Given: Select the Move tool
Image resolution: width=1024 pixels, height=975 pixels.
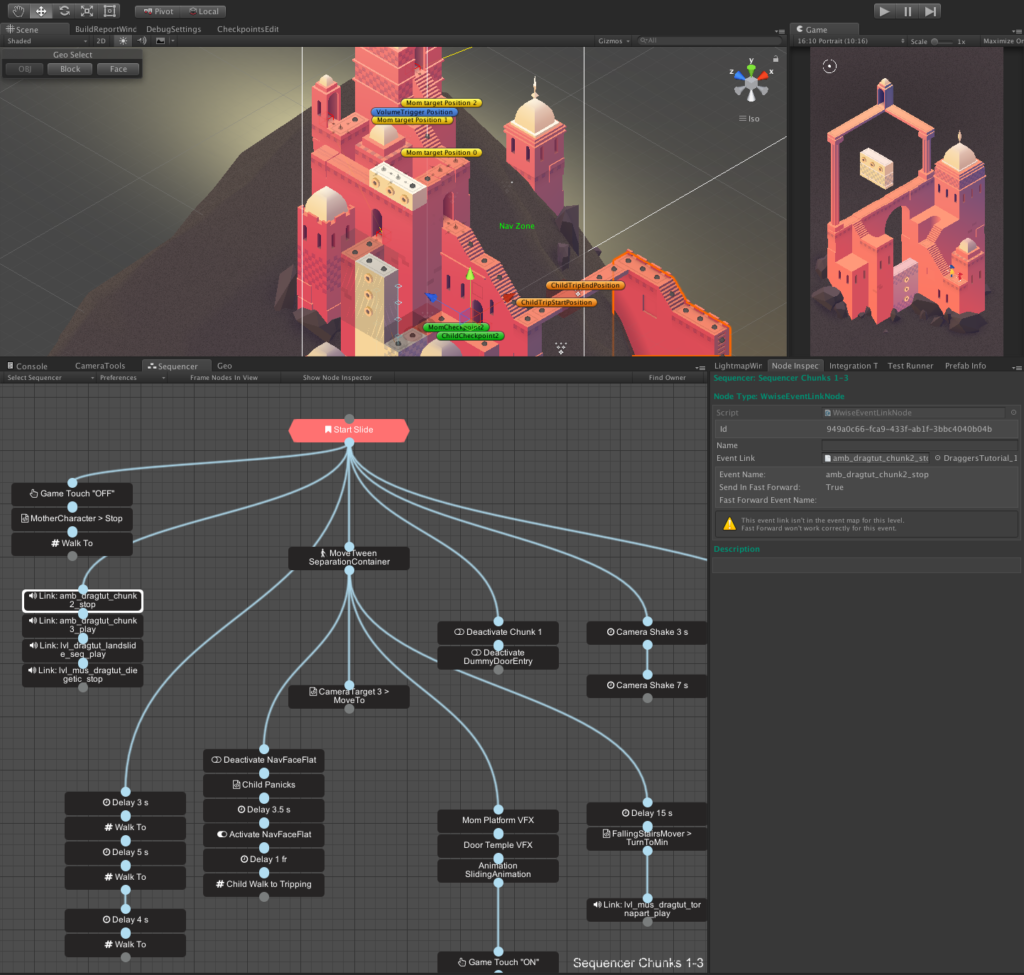Looking at the screenshot, I should [41, 11].
